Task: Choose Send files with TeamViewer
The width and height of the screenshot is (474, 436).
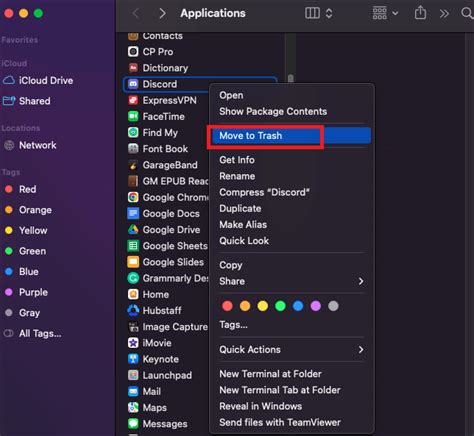Action: click(280, 422)
